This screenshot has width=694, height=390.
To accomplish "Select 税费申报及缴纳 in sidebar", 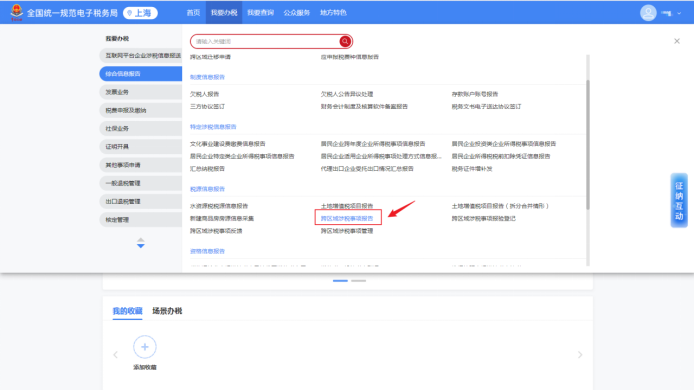I will pos(141,110).
